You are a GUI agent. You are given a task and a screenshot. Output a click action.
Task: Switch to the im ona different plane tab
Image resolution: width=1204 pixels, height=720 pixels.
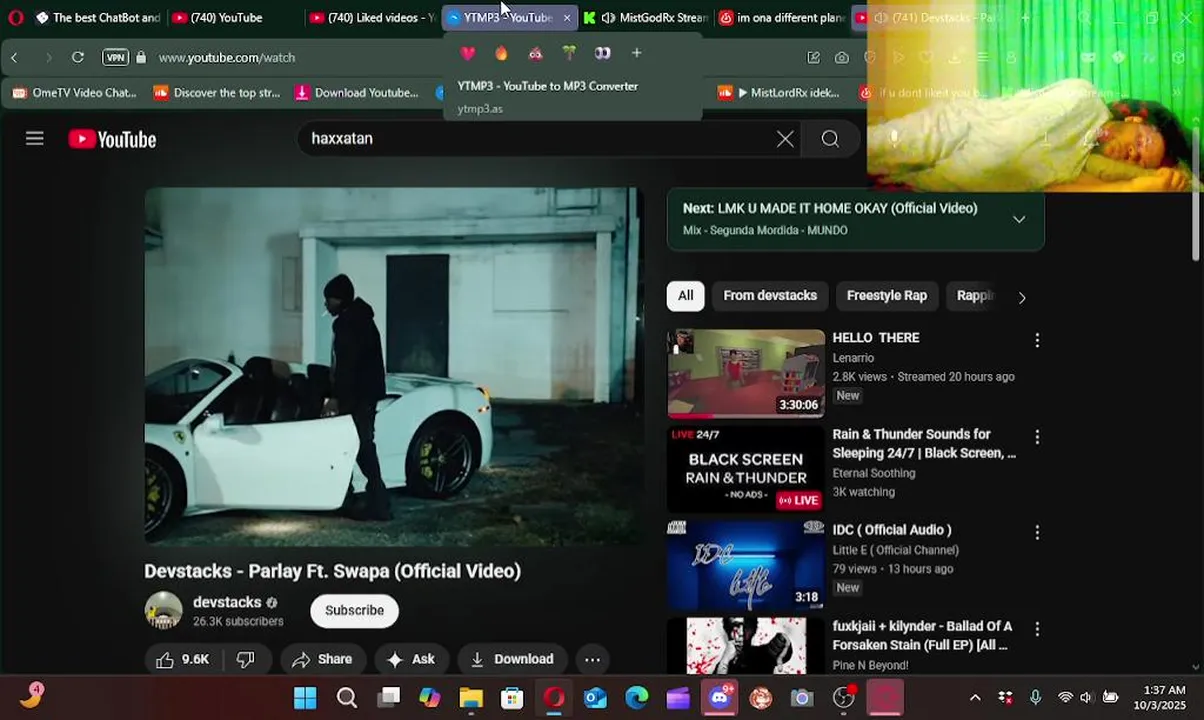point(781,17)
